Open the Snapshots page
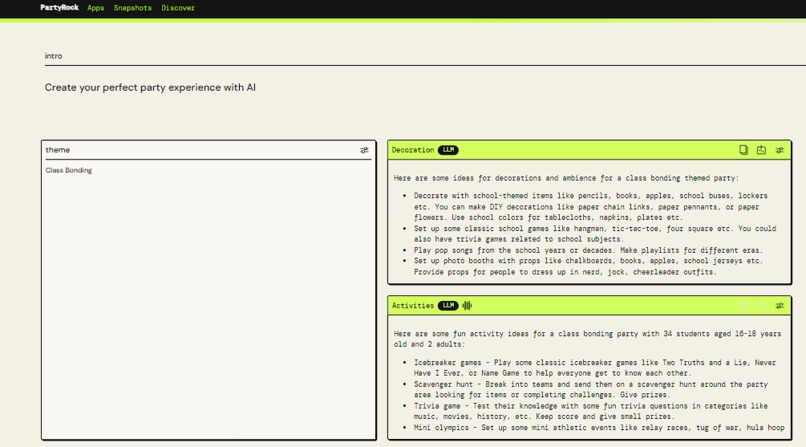Image resolution: width=806 pixels, height=447 pixels. tap(133, 8)
